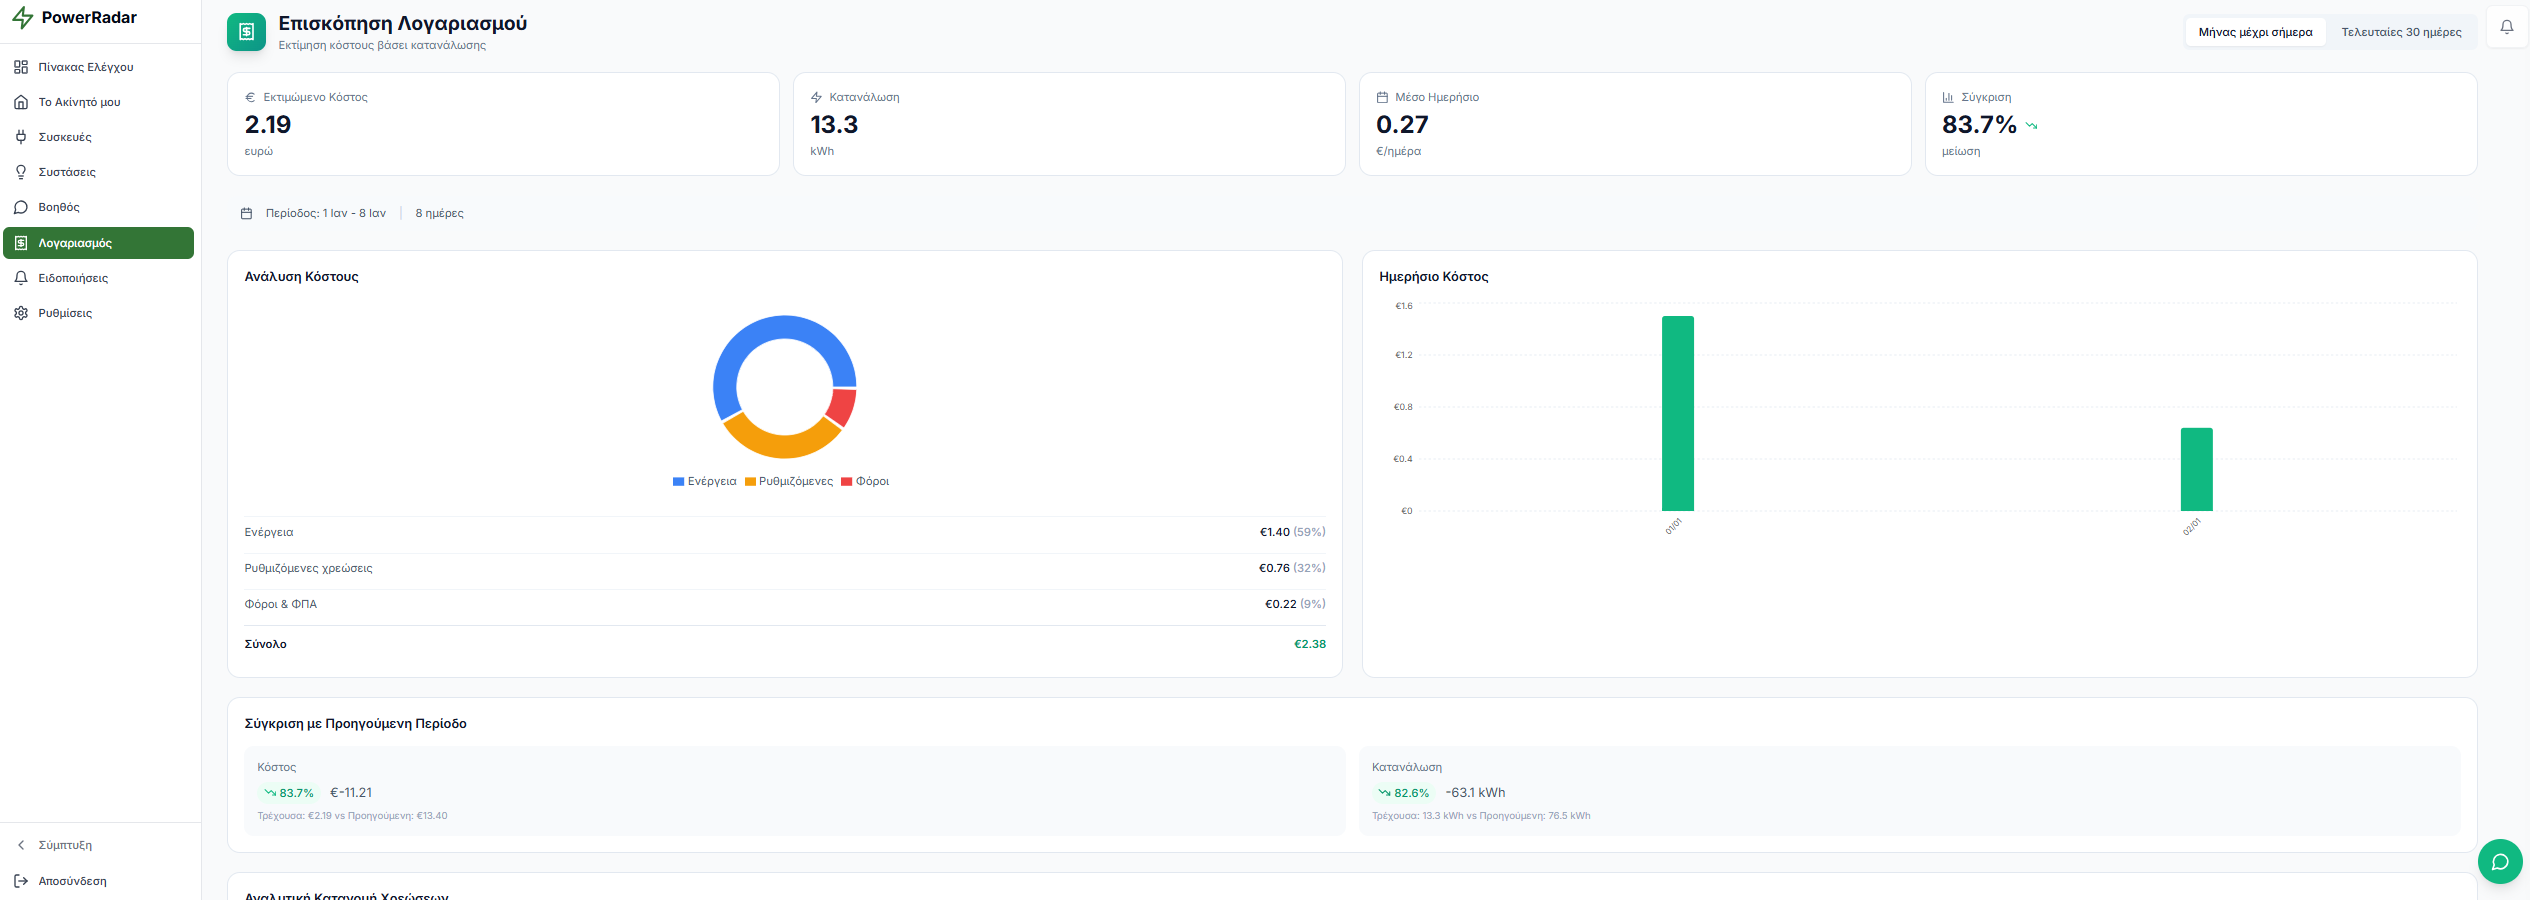This screenshot has height=900, width=2530.
Task: Open Ειδοποιήσεις via the sidebar bell icon
Action: tap(21, 277)
